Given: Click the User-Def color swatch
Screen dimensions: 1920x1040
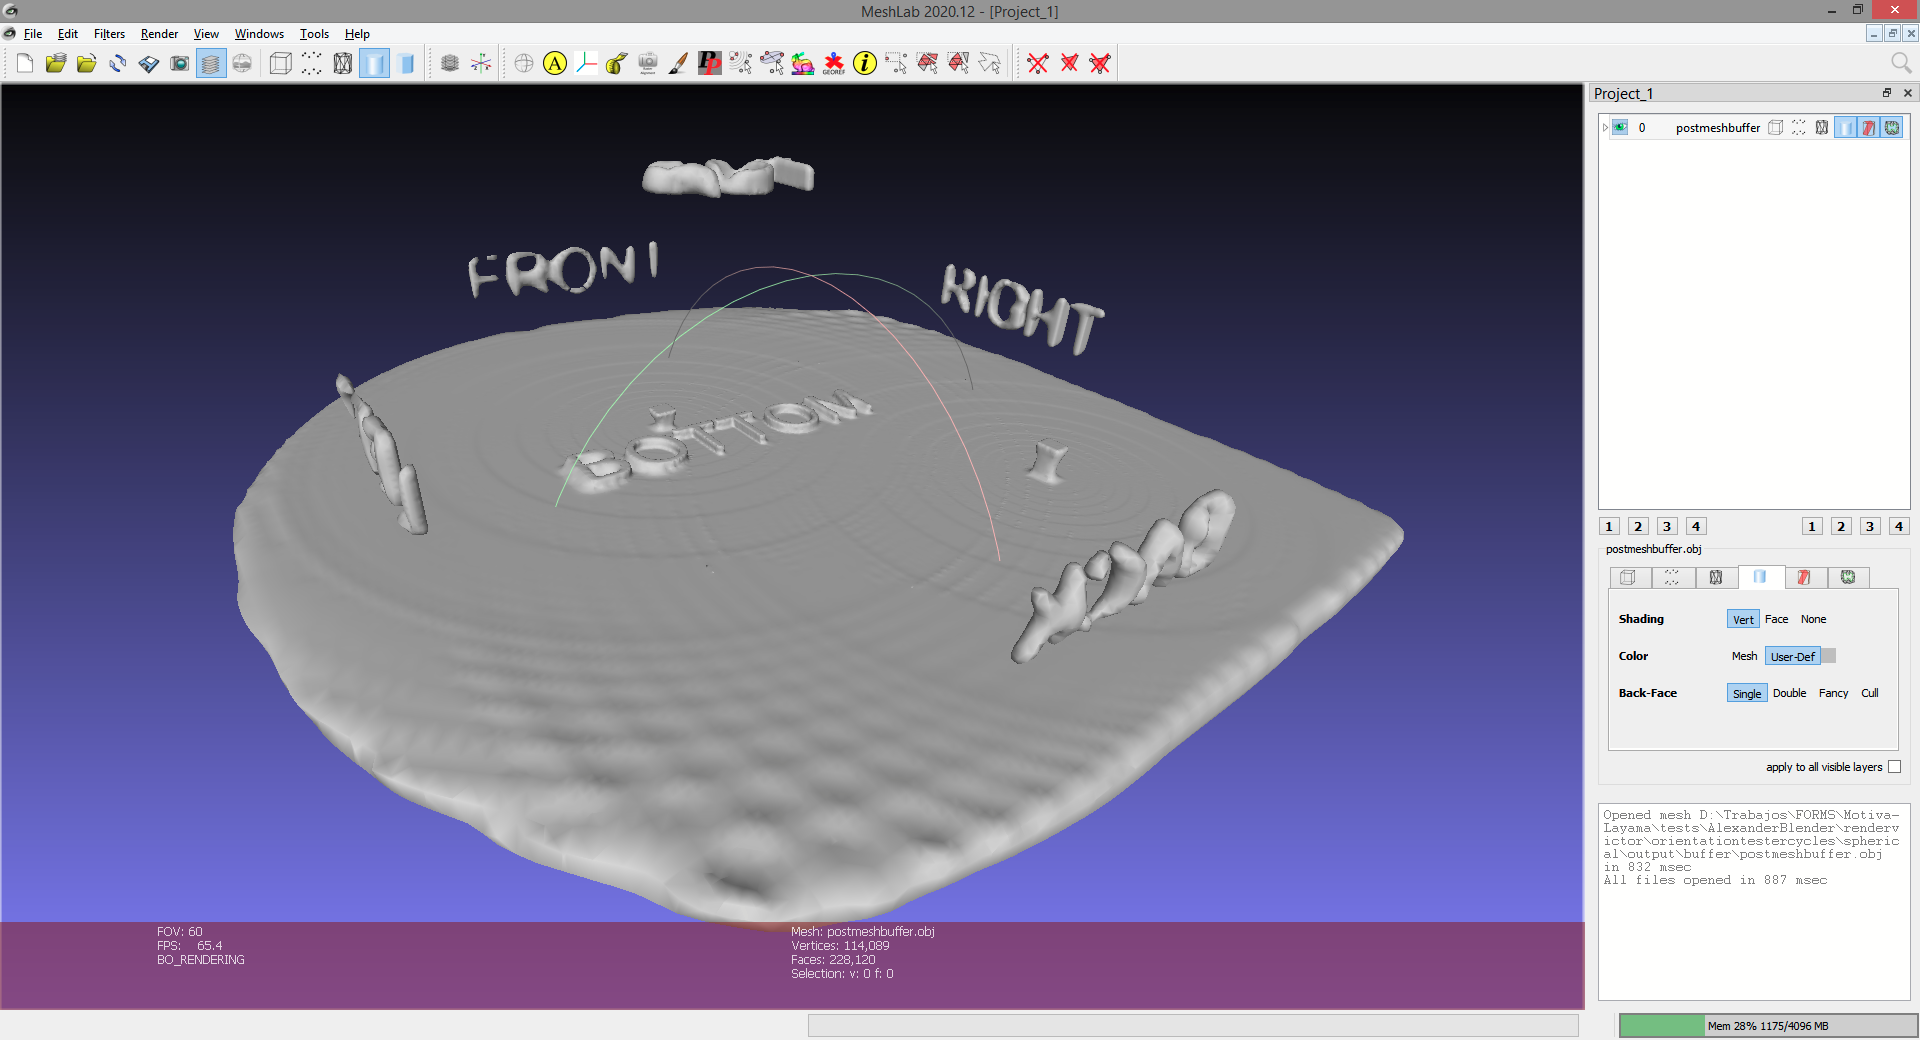Looking at the screenshot, I should (x=1793, y=656).
